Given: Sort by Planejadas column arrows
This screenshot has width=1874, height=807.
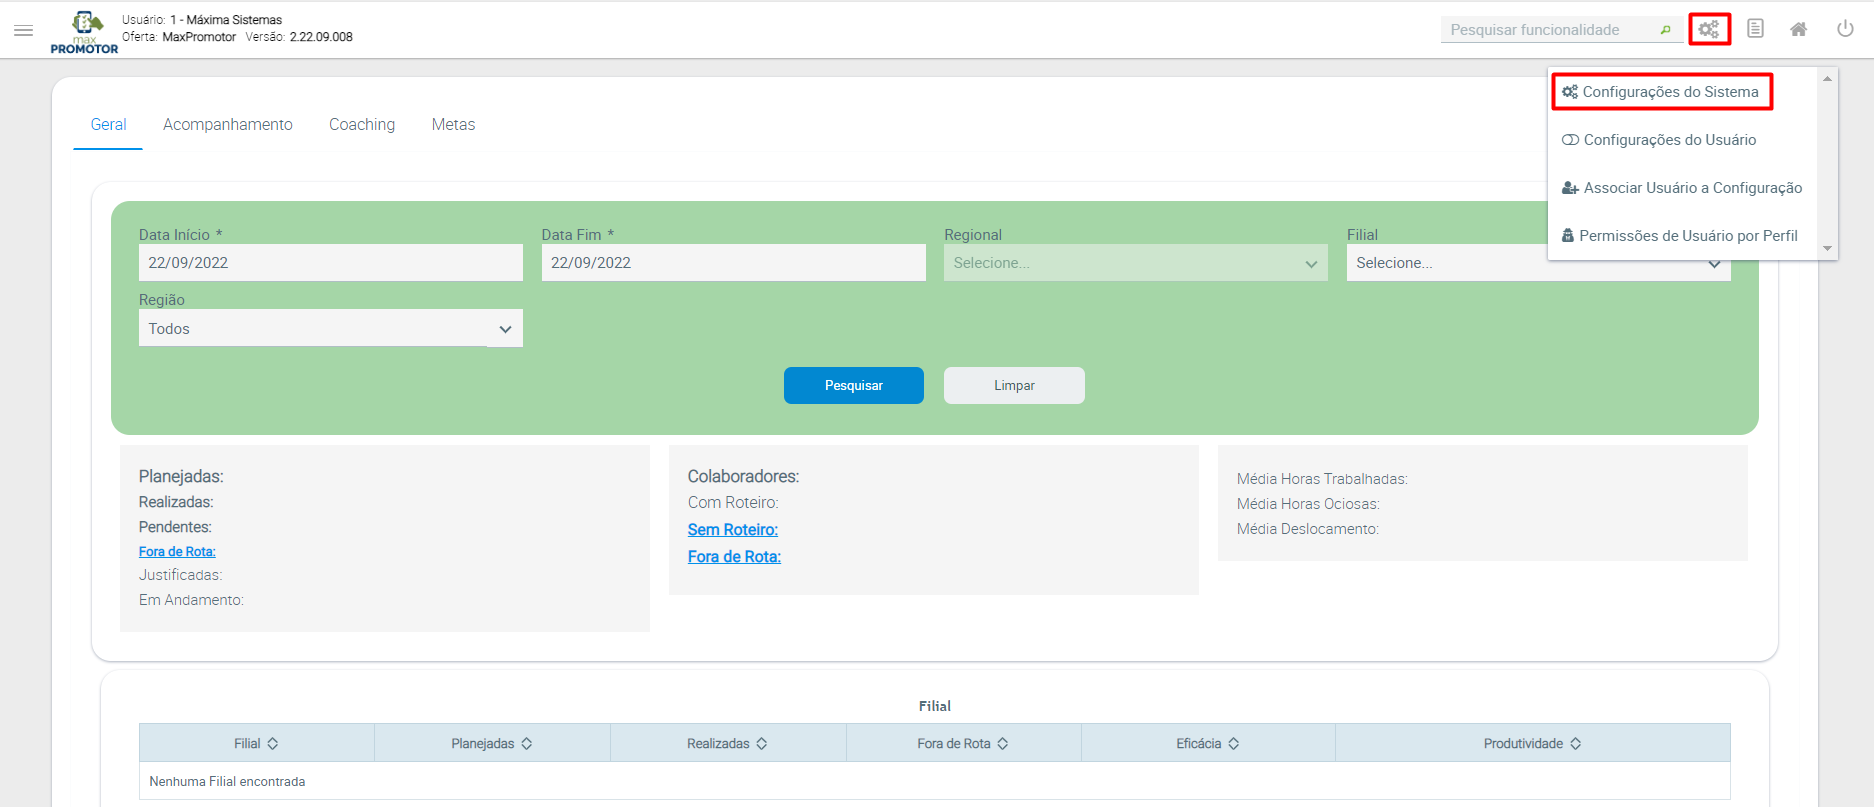Looking at the screenshot, I should click(x=526, y=744).
